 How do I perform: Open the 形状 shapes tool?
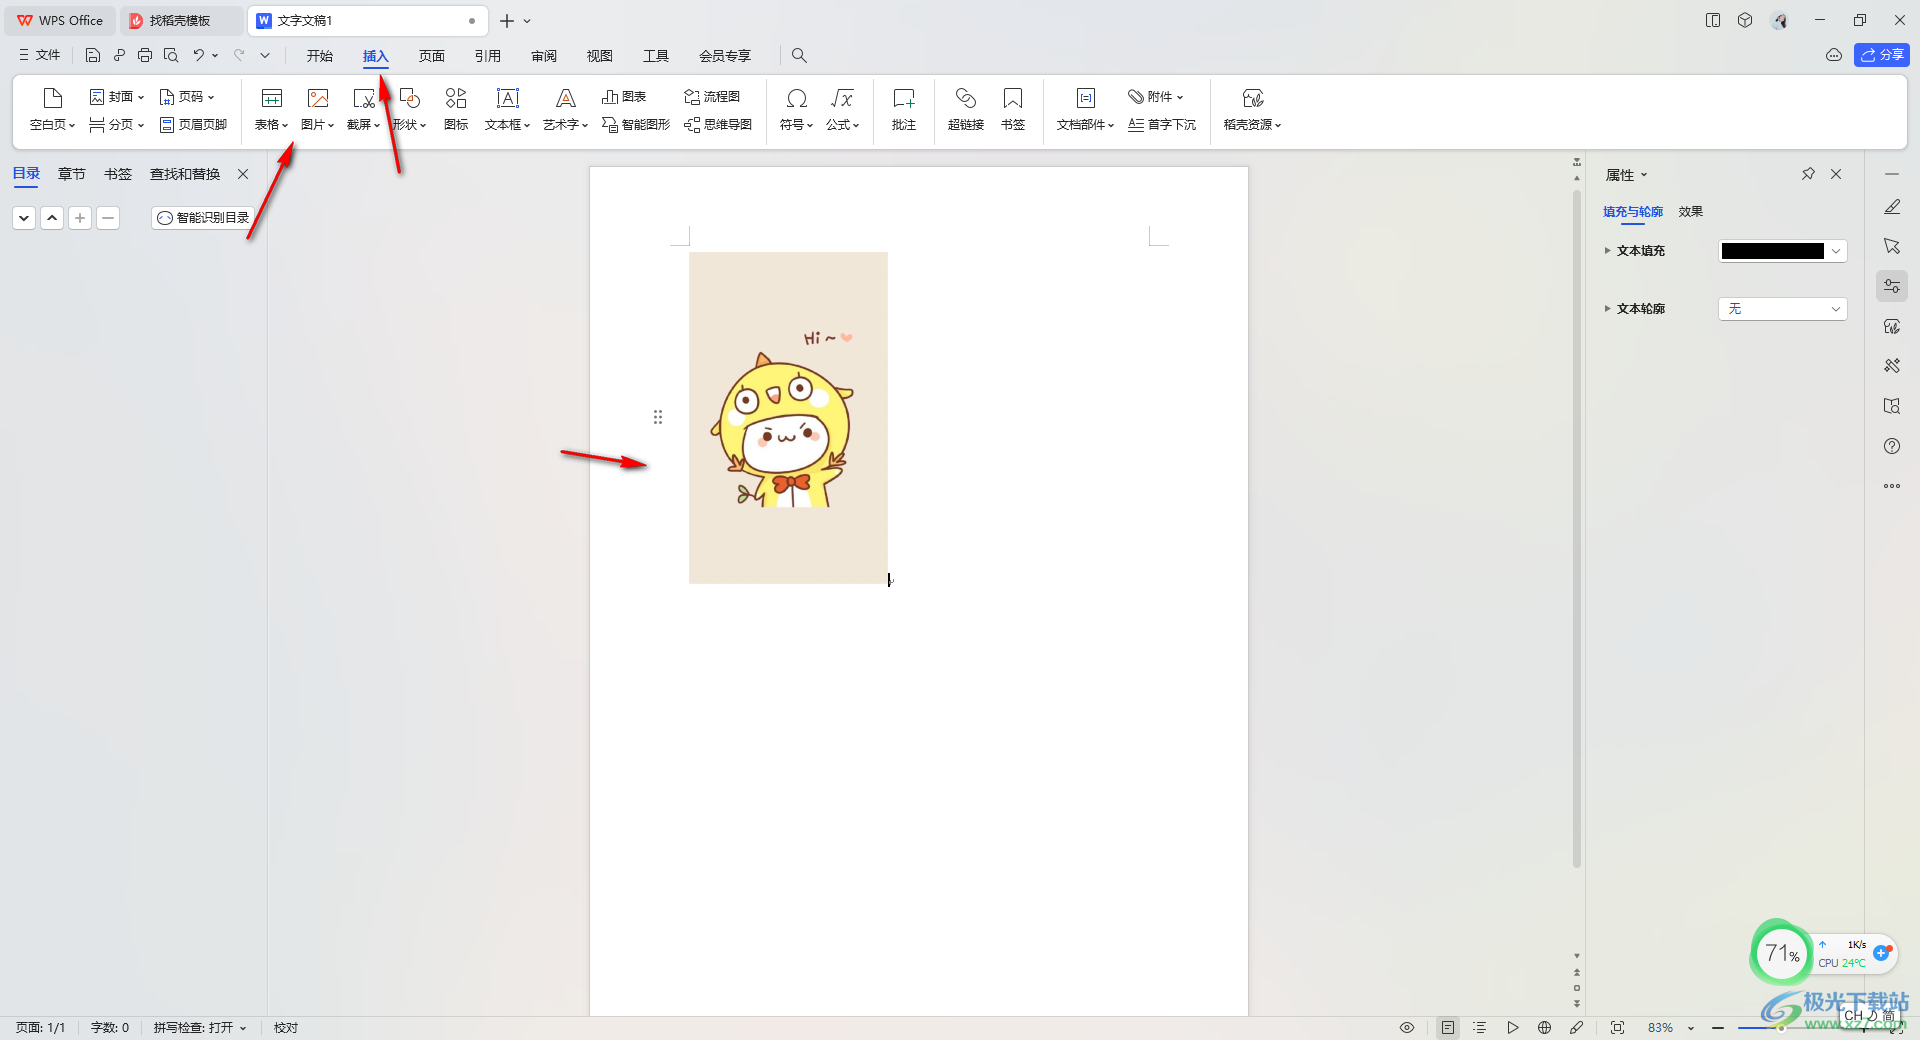pos(409,109)
